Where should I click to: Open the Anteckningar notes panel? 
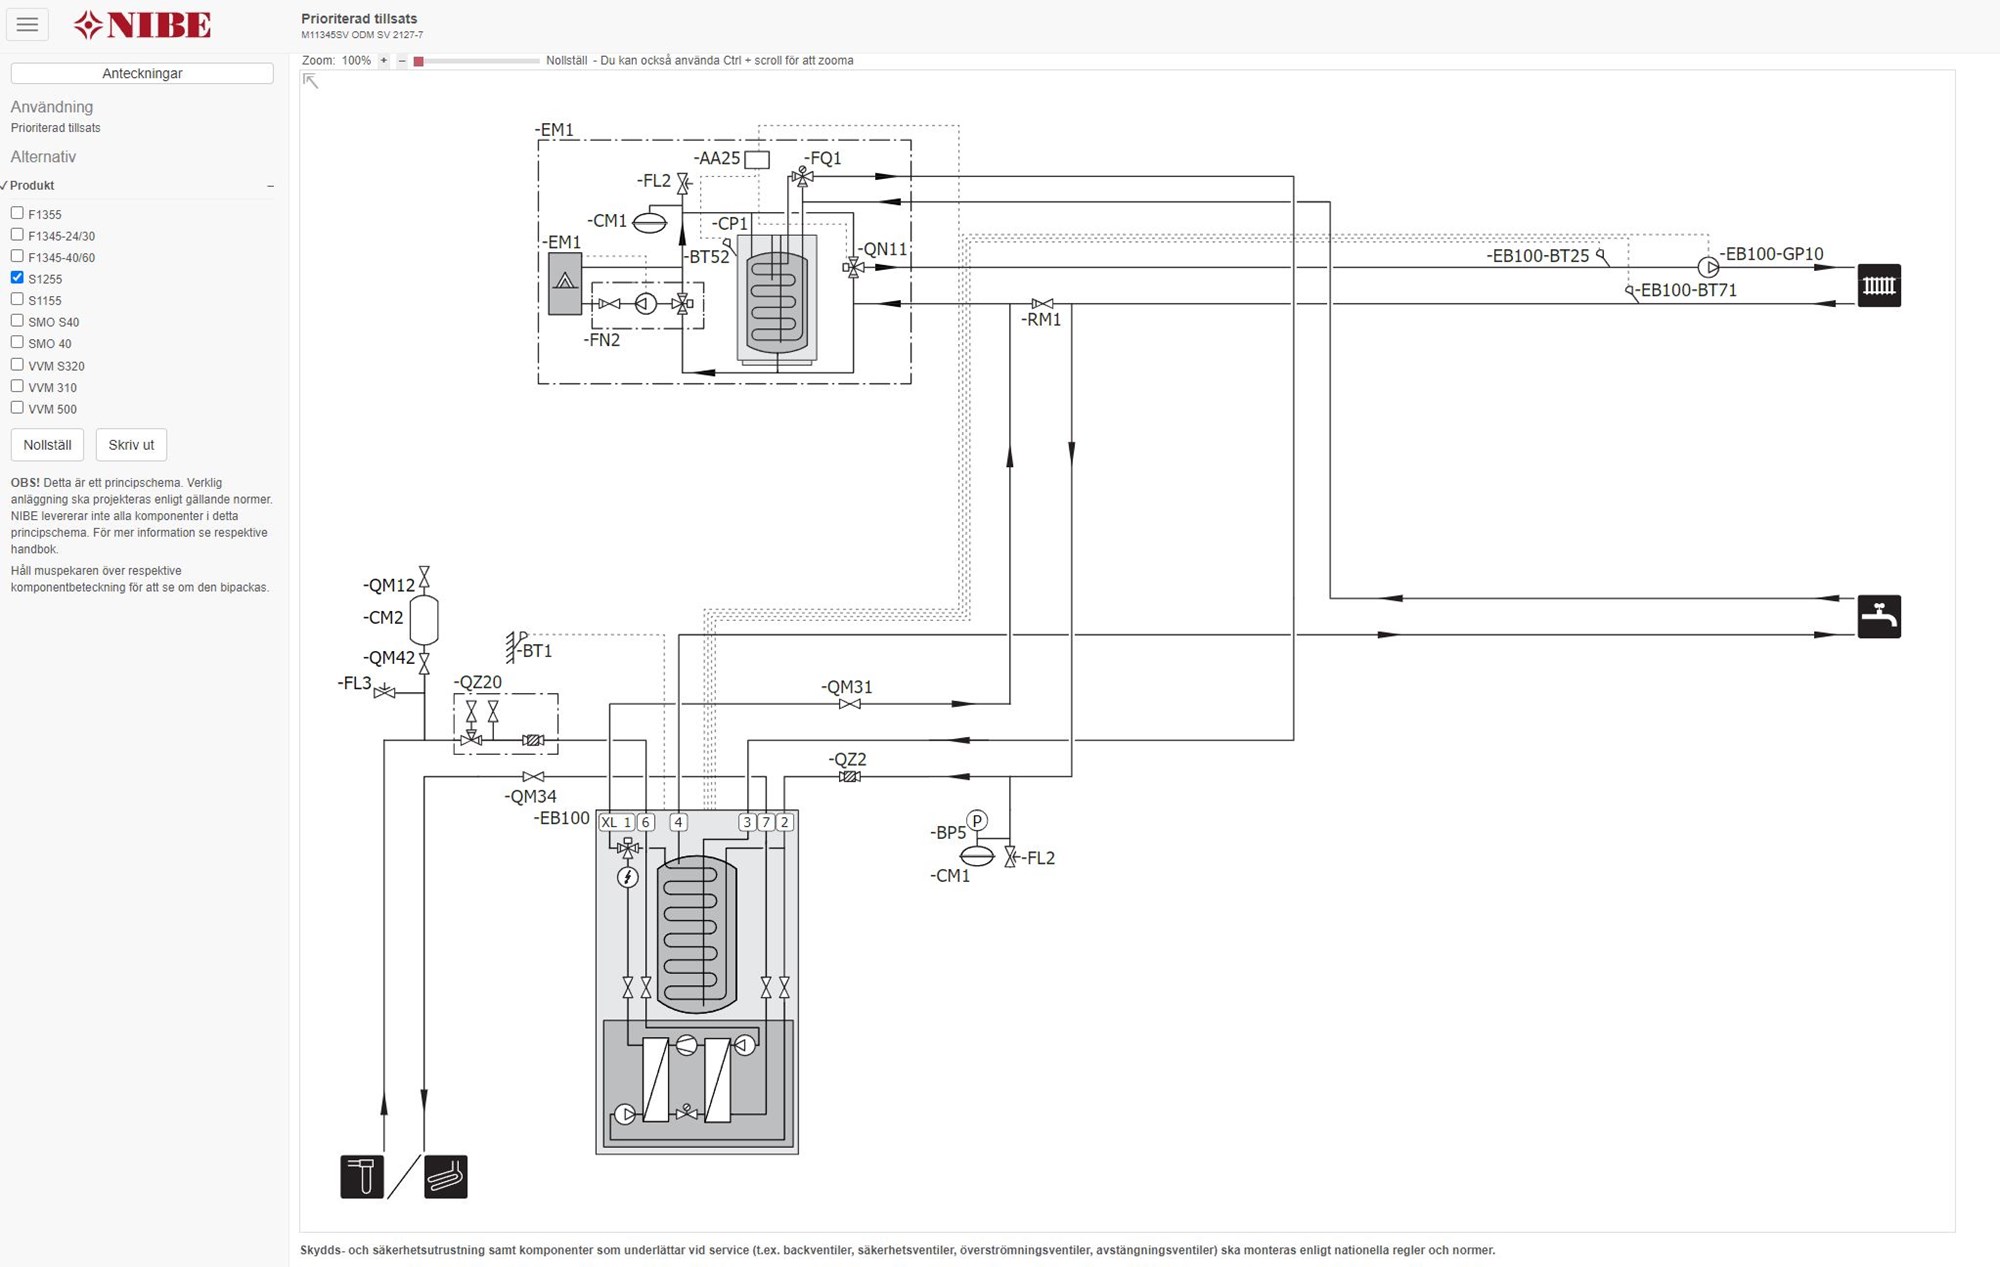[142, 73]
